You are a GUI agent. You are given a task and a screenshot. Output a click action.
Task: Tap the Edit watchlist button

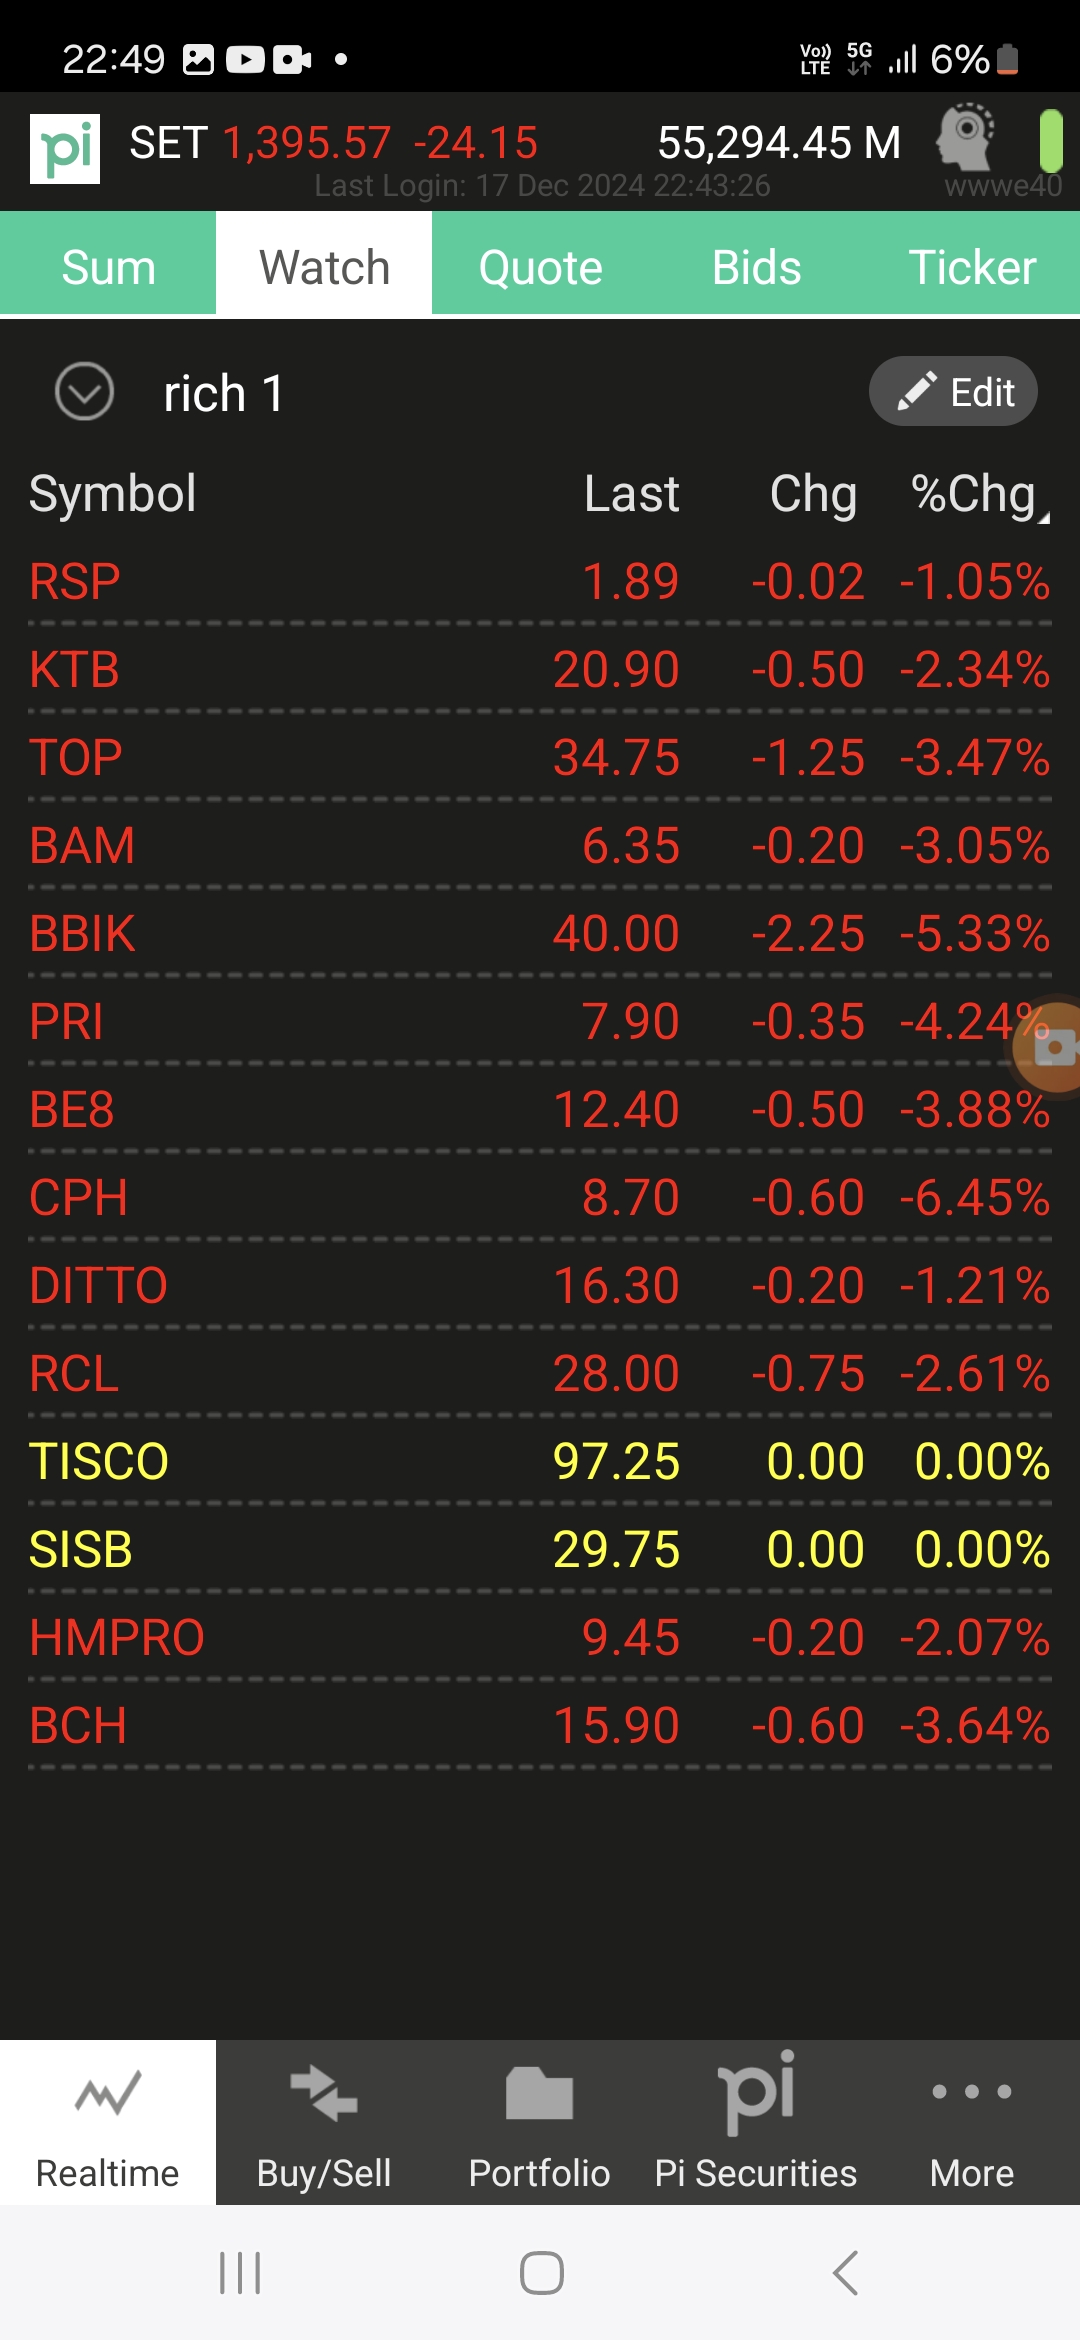(953, 391)
